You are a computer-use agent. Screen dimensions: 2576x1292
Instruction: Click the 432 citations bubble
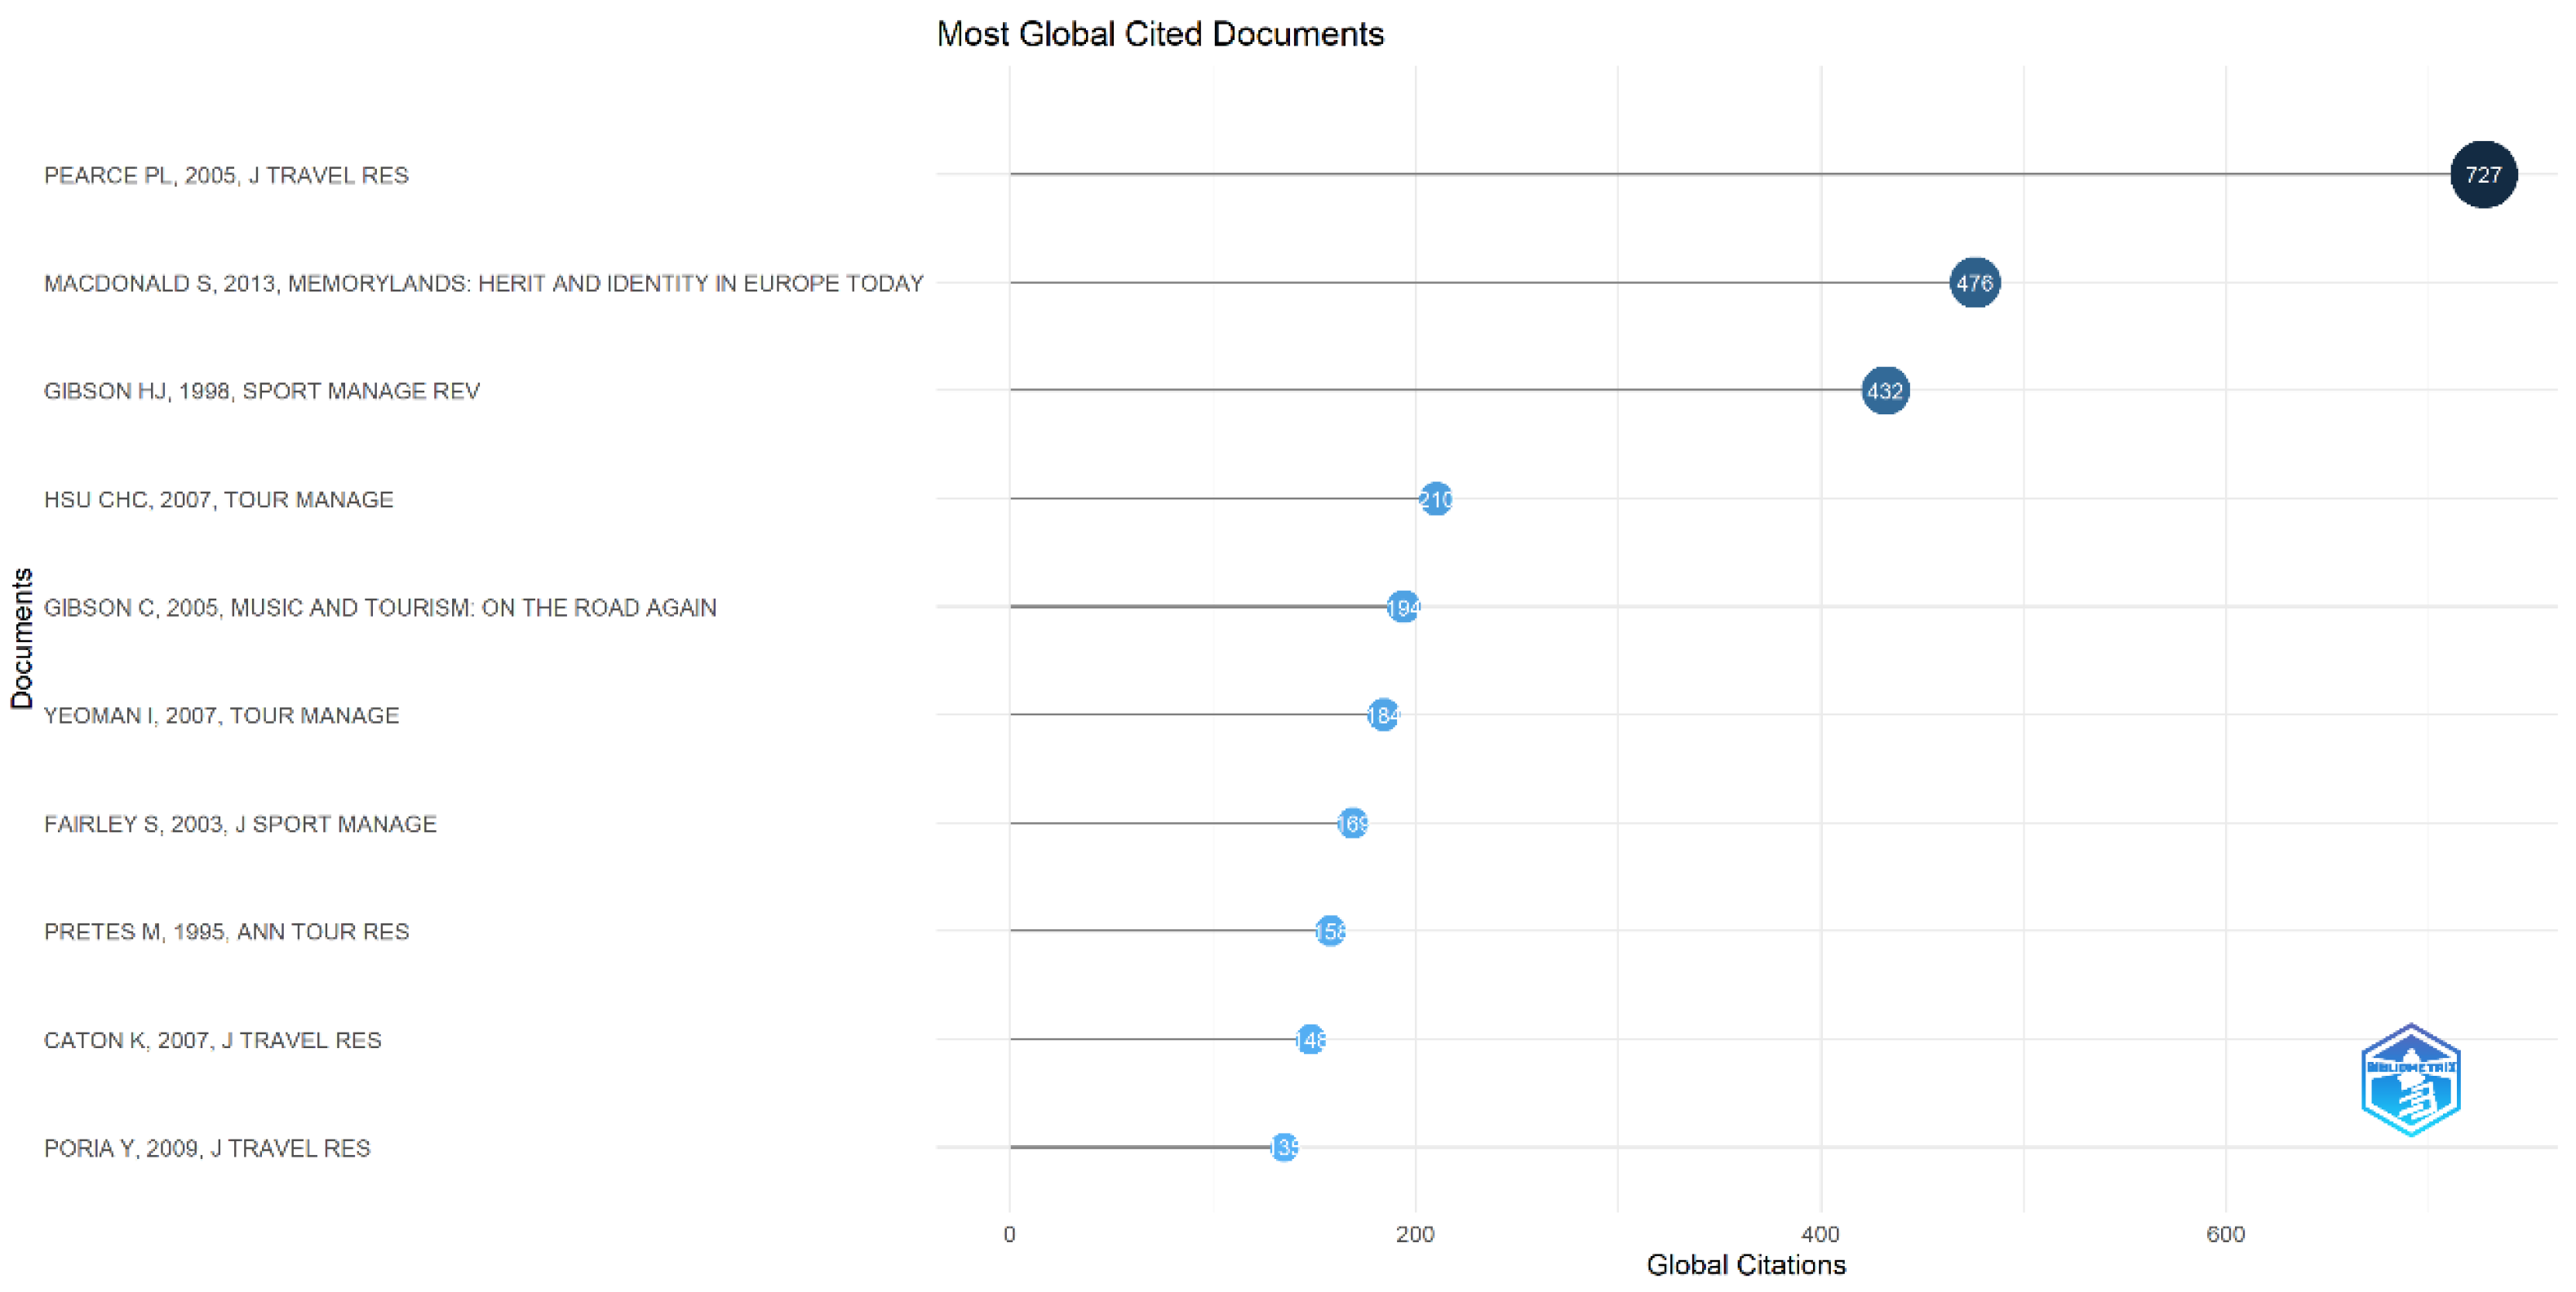point(1885,391)
